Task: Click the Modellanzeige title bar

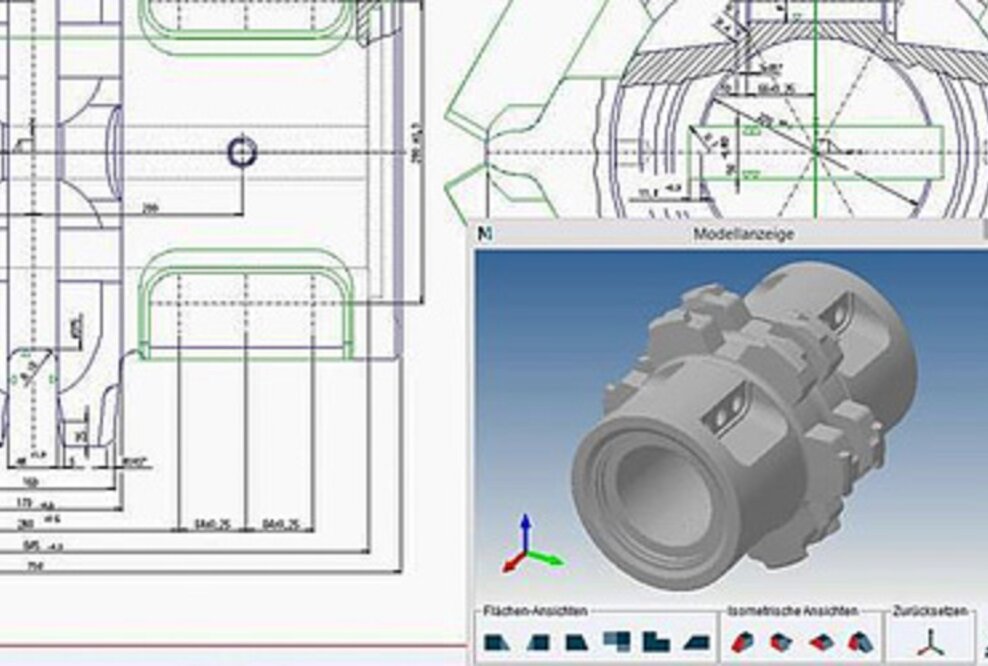Action: tap(745, 233)
